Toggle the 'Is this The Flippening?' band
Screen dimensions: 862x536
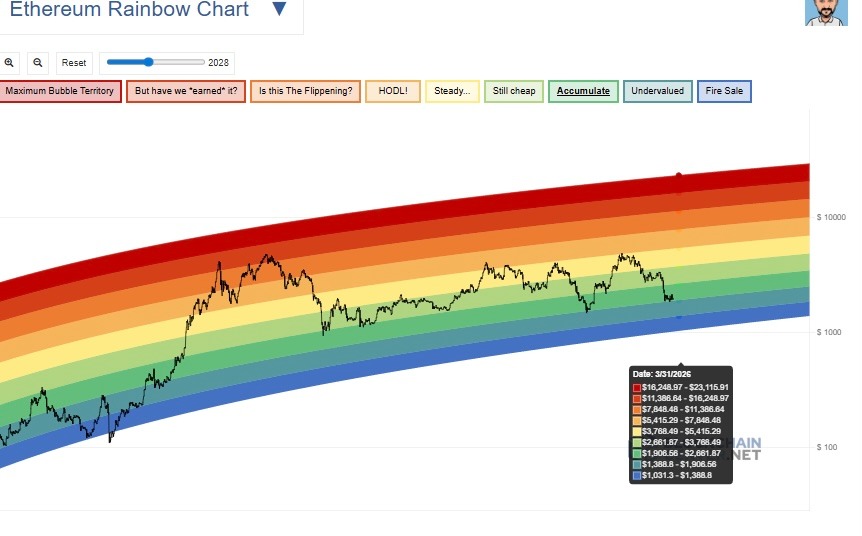click(x=305, y=91)
